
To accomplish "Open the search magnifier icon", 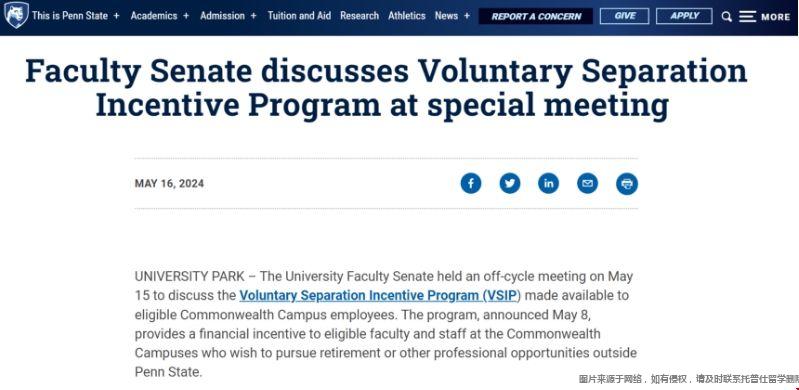I will coord(727,17).
